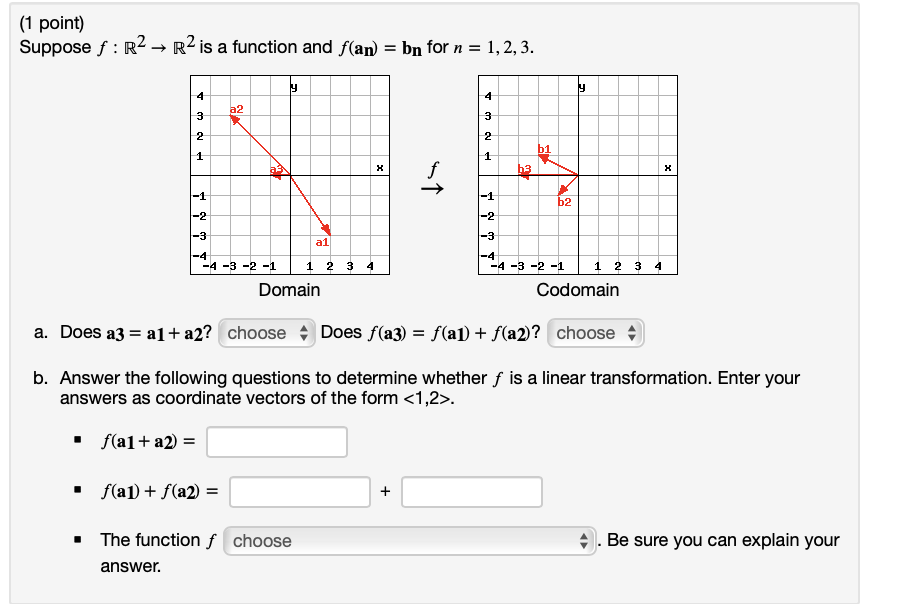Viewport: 922px width, 604px height.
Task: Click the first f(a1) + f(a2) answer box
Action: [300, 491]
